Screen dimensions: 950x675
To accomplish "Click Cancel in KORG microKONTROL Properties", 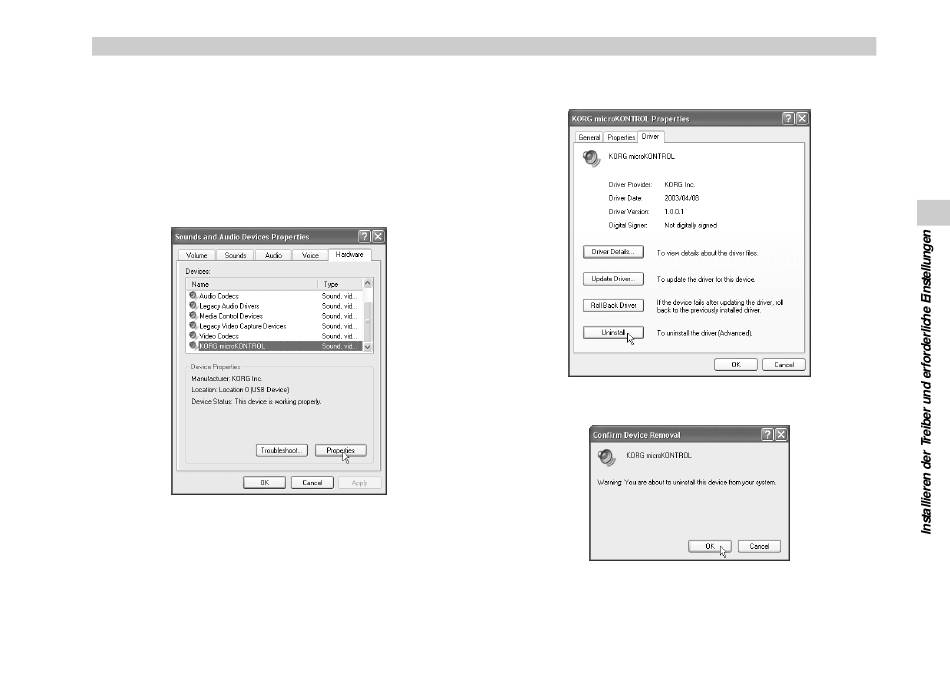I will pyautogui.click(x=783, y=364).
